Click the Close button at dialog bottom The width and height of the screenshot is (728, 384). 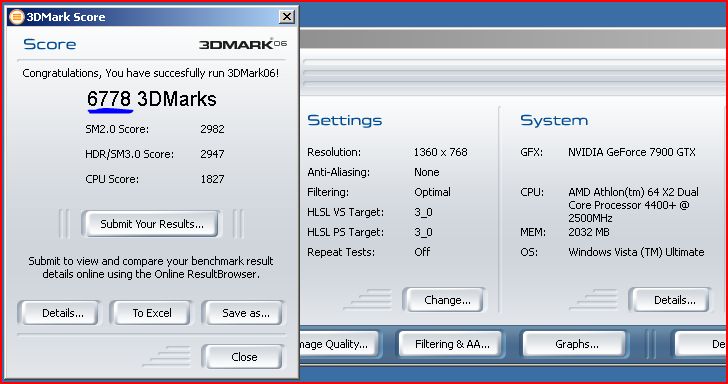(243, 357)
